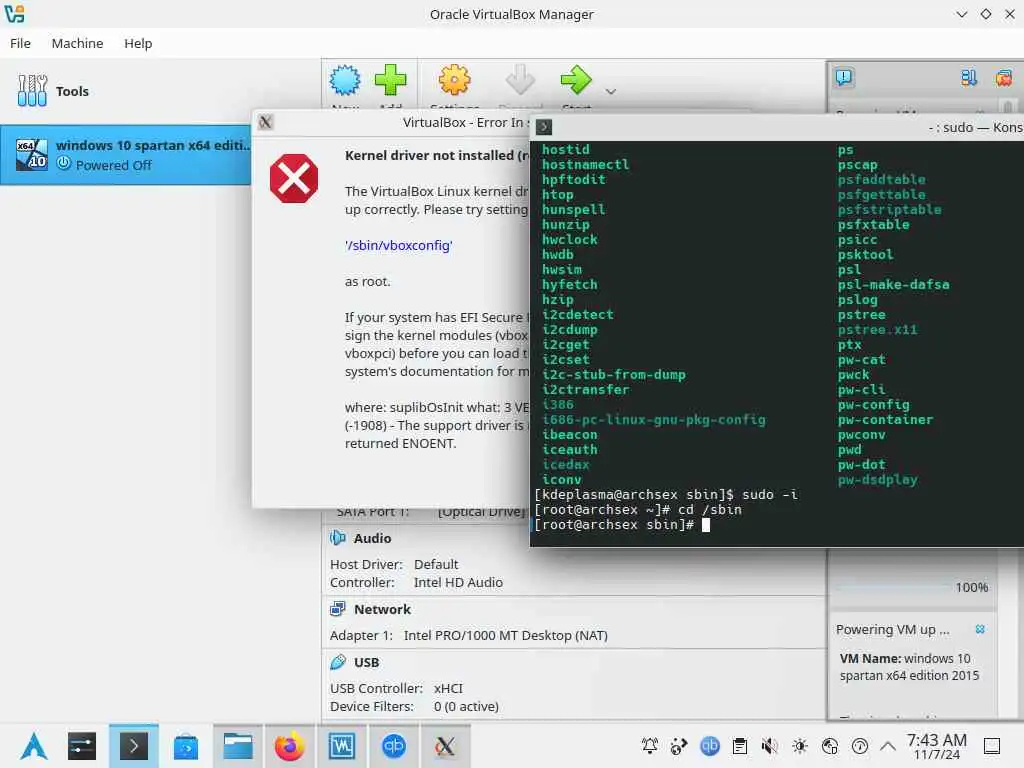Click the X error window taskbar entry
The width and height of the screenshot is (1024, 768).
[445, 746]
